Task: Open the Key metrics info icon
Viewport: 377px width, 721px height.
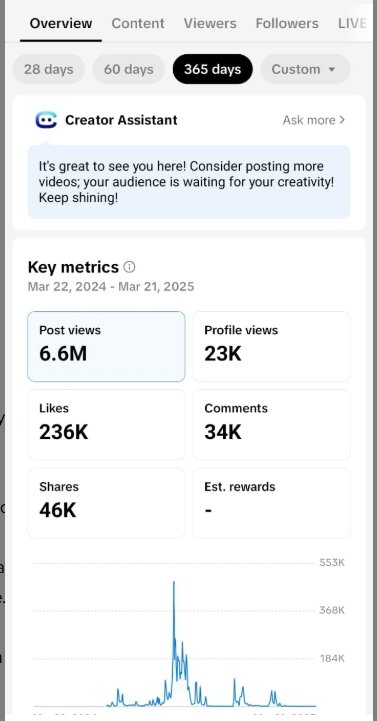Action: tap(130, 267)
